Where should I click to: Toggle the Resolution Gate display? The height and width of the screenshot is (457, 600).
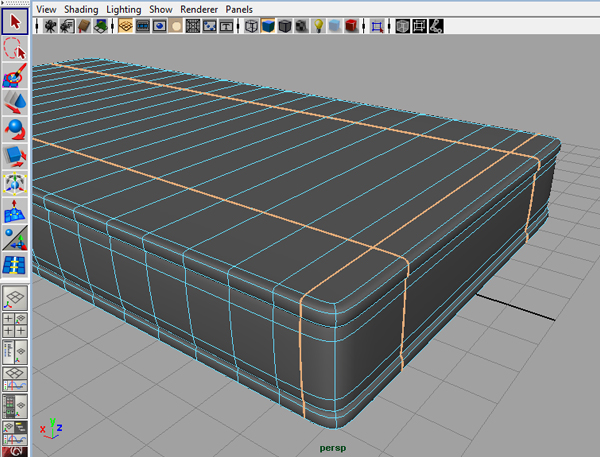(x=159, y=26)
